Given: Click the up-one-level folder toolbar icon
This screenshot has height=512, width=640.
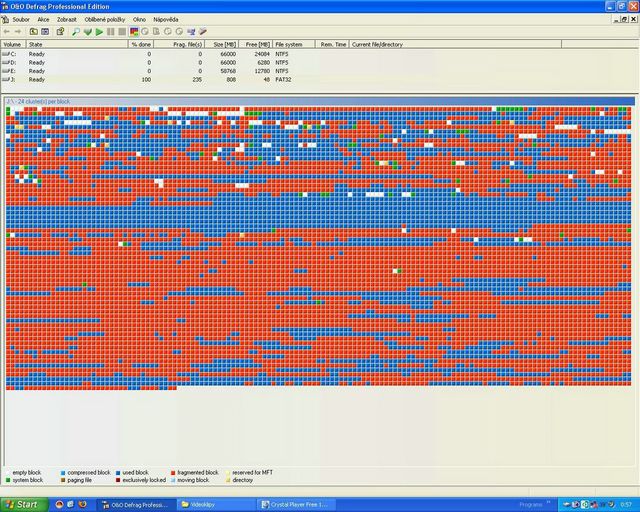Looking at the screenshot, I should pyautogui.click(x=33, y=32).
